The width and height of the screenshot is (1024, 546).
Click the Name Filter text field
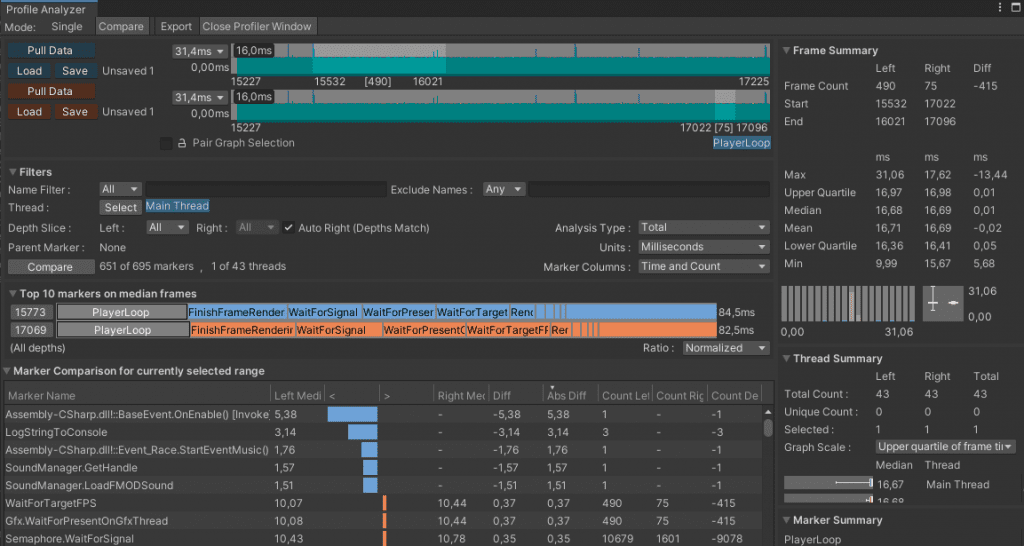point(266,189)
